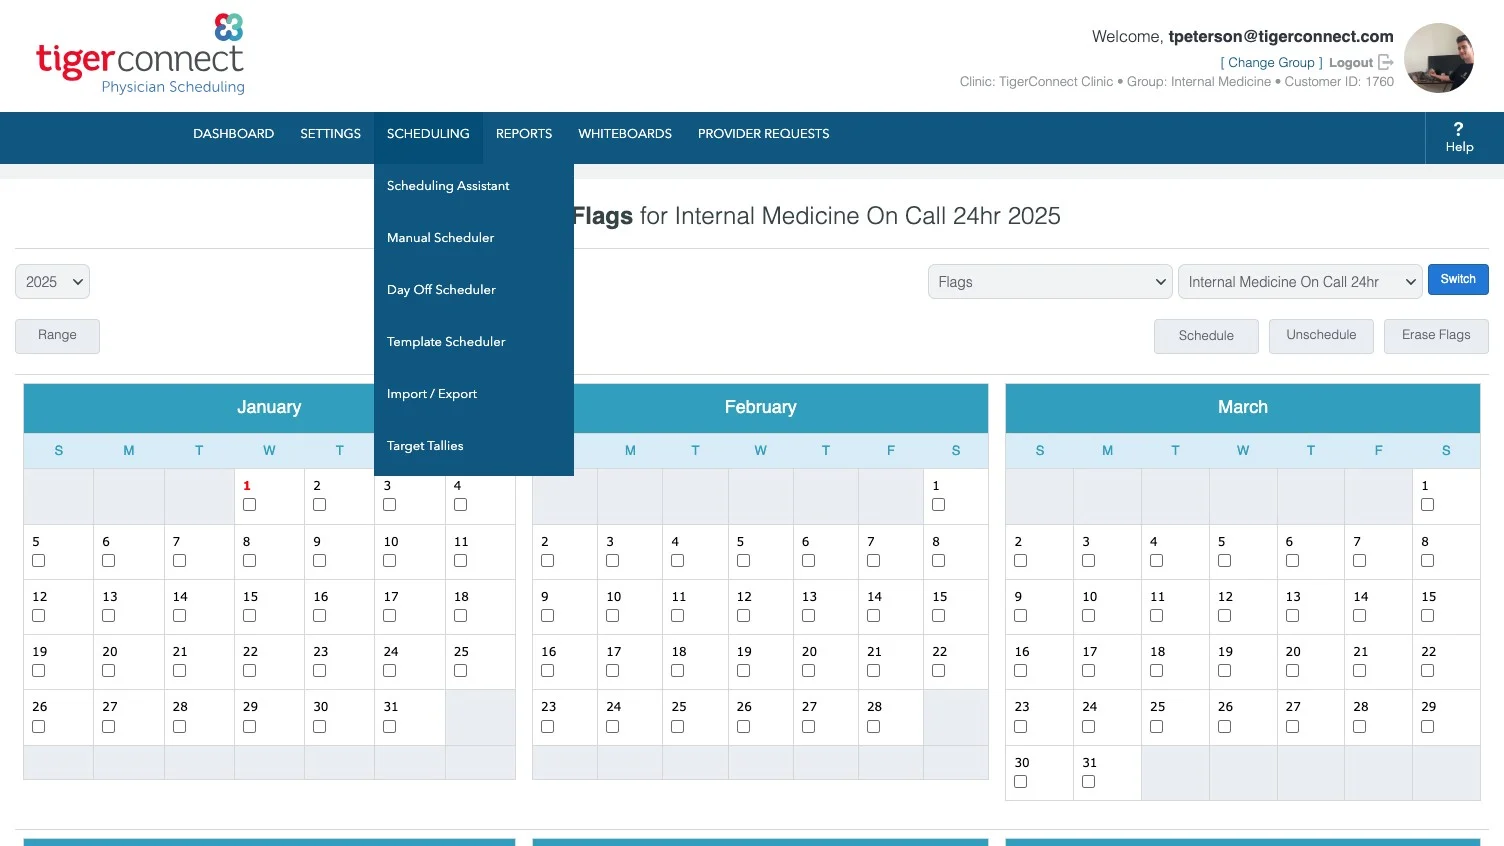Click the email tpeterson@tigerconnect.com
The height and width of the screenshot is (846, 1504).
pyautogui.click(x=1281, y=37)
